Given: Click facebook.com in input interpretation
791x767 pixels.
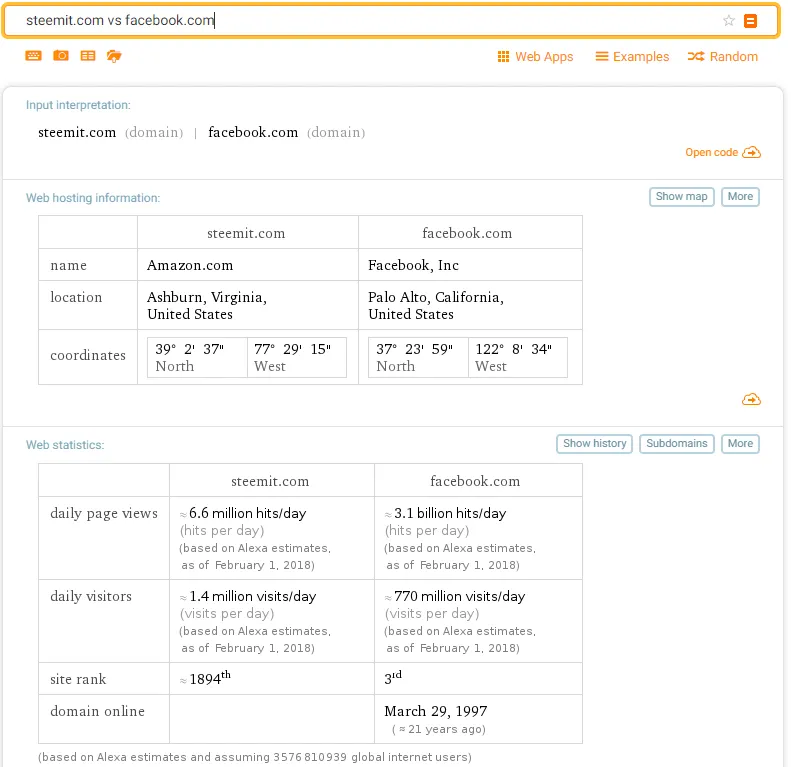Looking at the screenshot, I should click(x=253, y=132).
